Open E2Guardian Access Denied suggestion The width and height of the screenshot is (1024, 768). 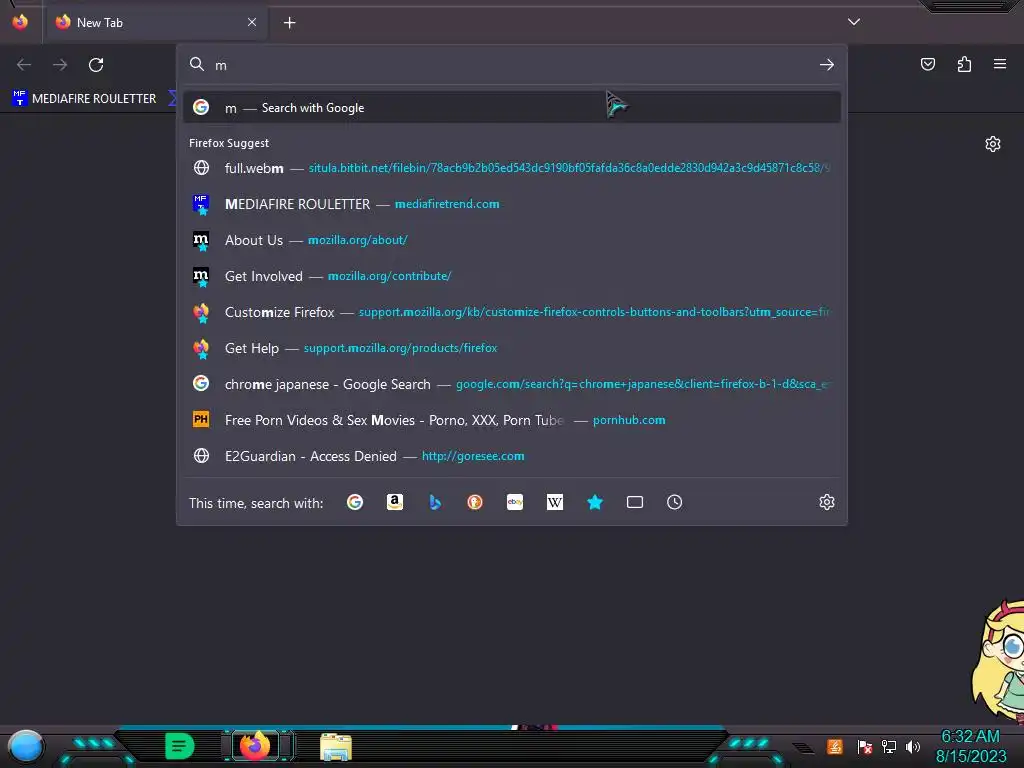(x=512, y=456)
